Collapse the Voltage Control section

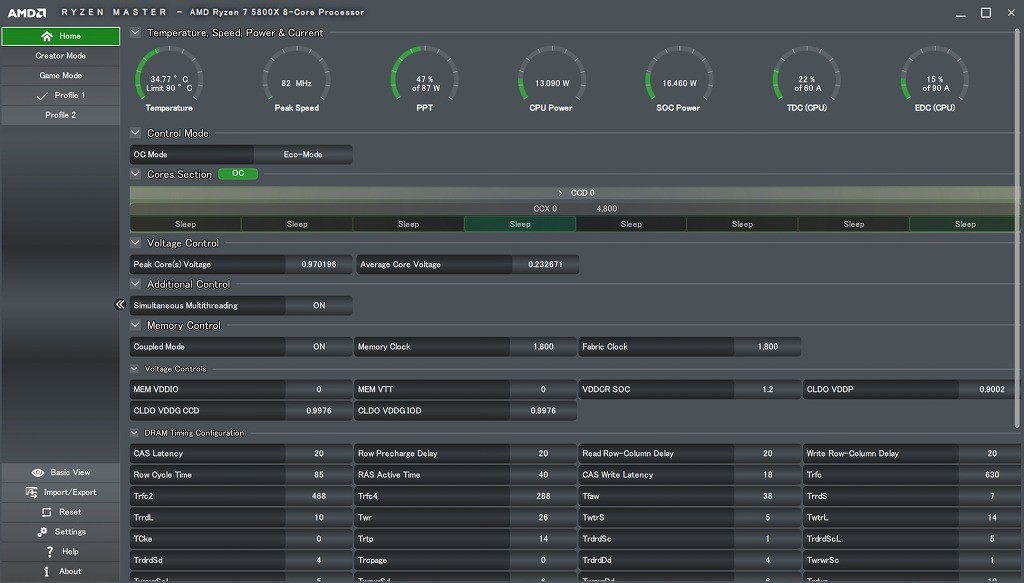pos(136,243)
